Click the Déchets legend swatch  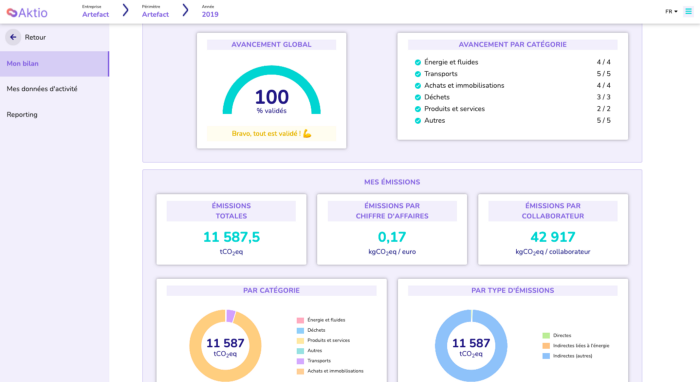pos(300,331)
